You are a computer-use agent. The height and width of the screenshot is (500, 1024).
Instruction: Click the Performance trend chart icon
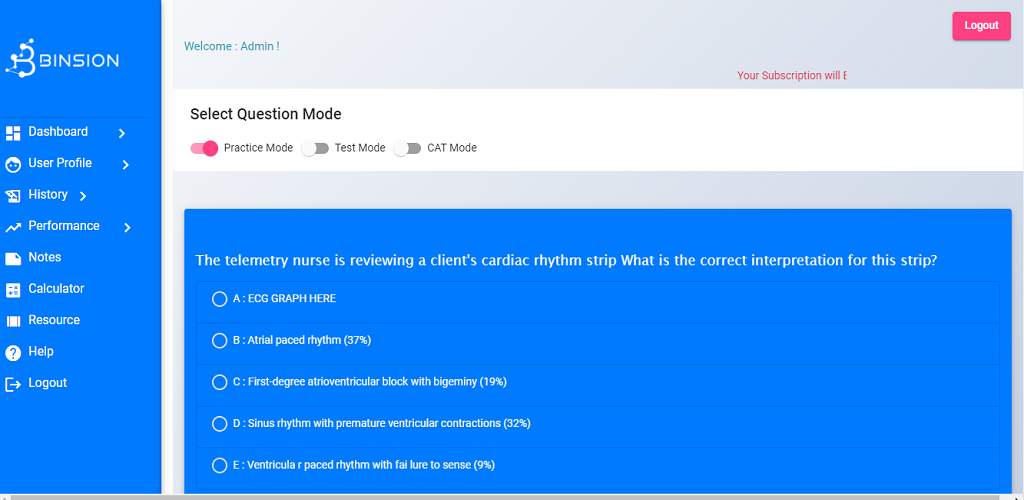coord(13,227)
